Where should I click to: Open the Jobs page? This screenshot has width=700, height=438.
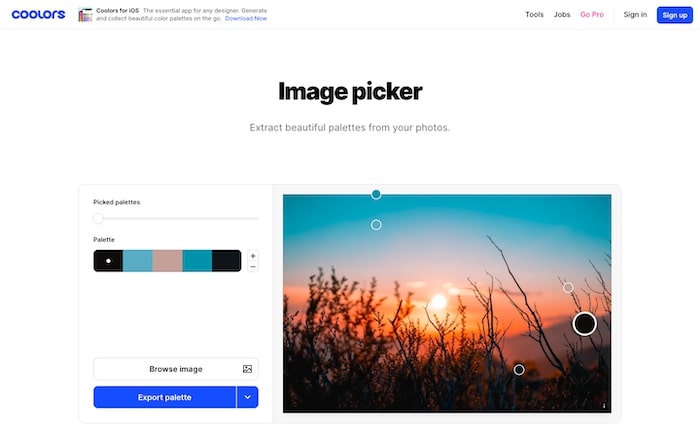click(562, 15)
